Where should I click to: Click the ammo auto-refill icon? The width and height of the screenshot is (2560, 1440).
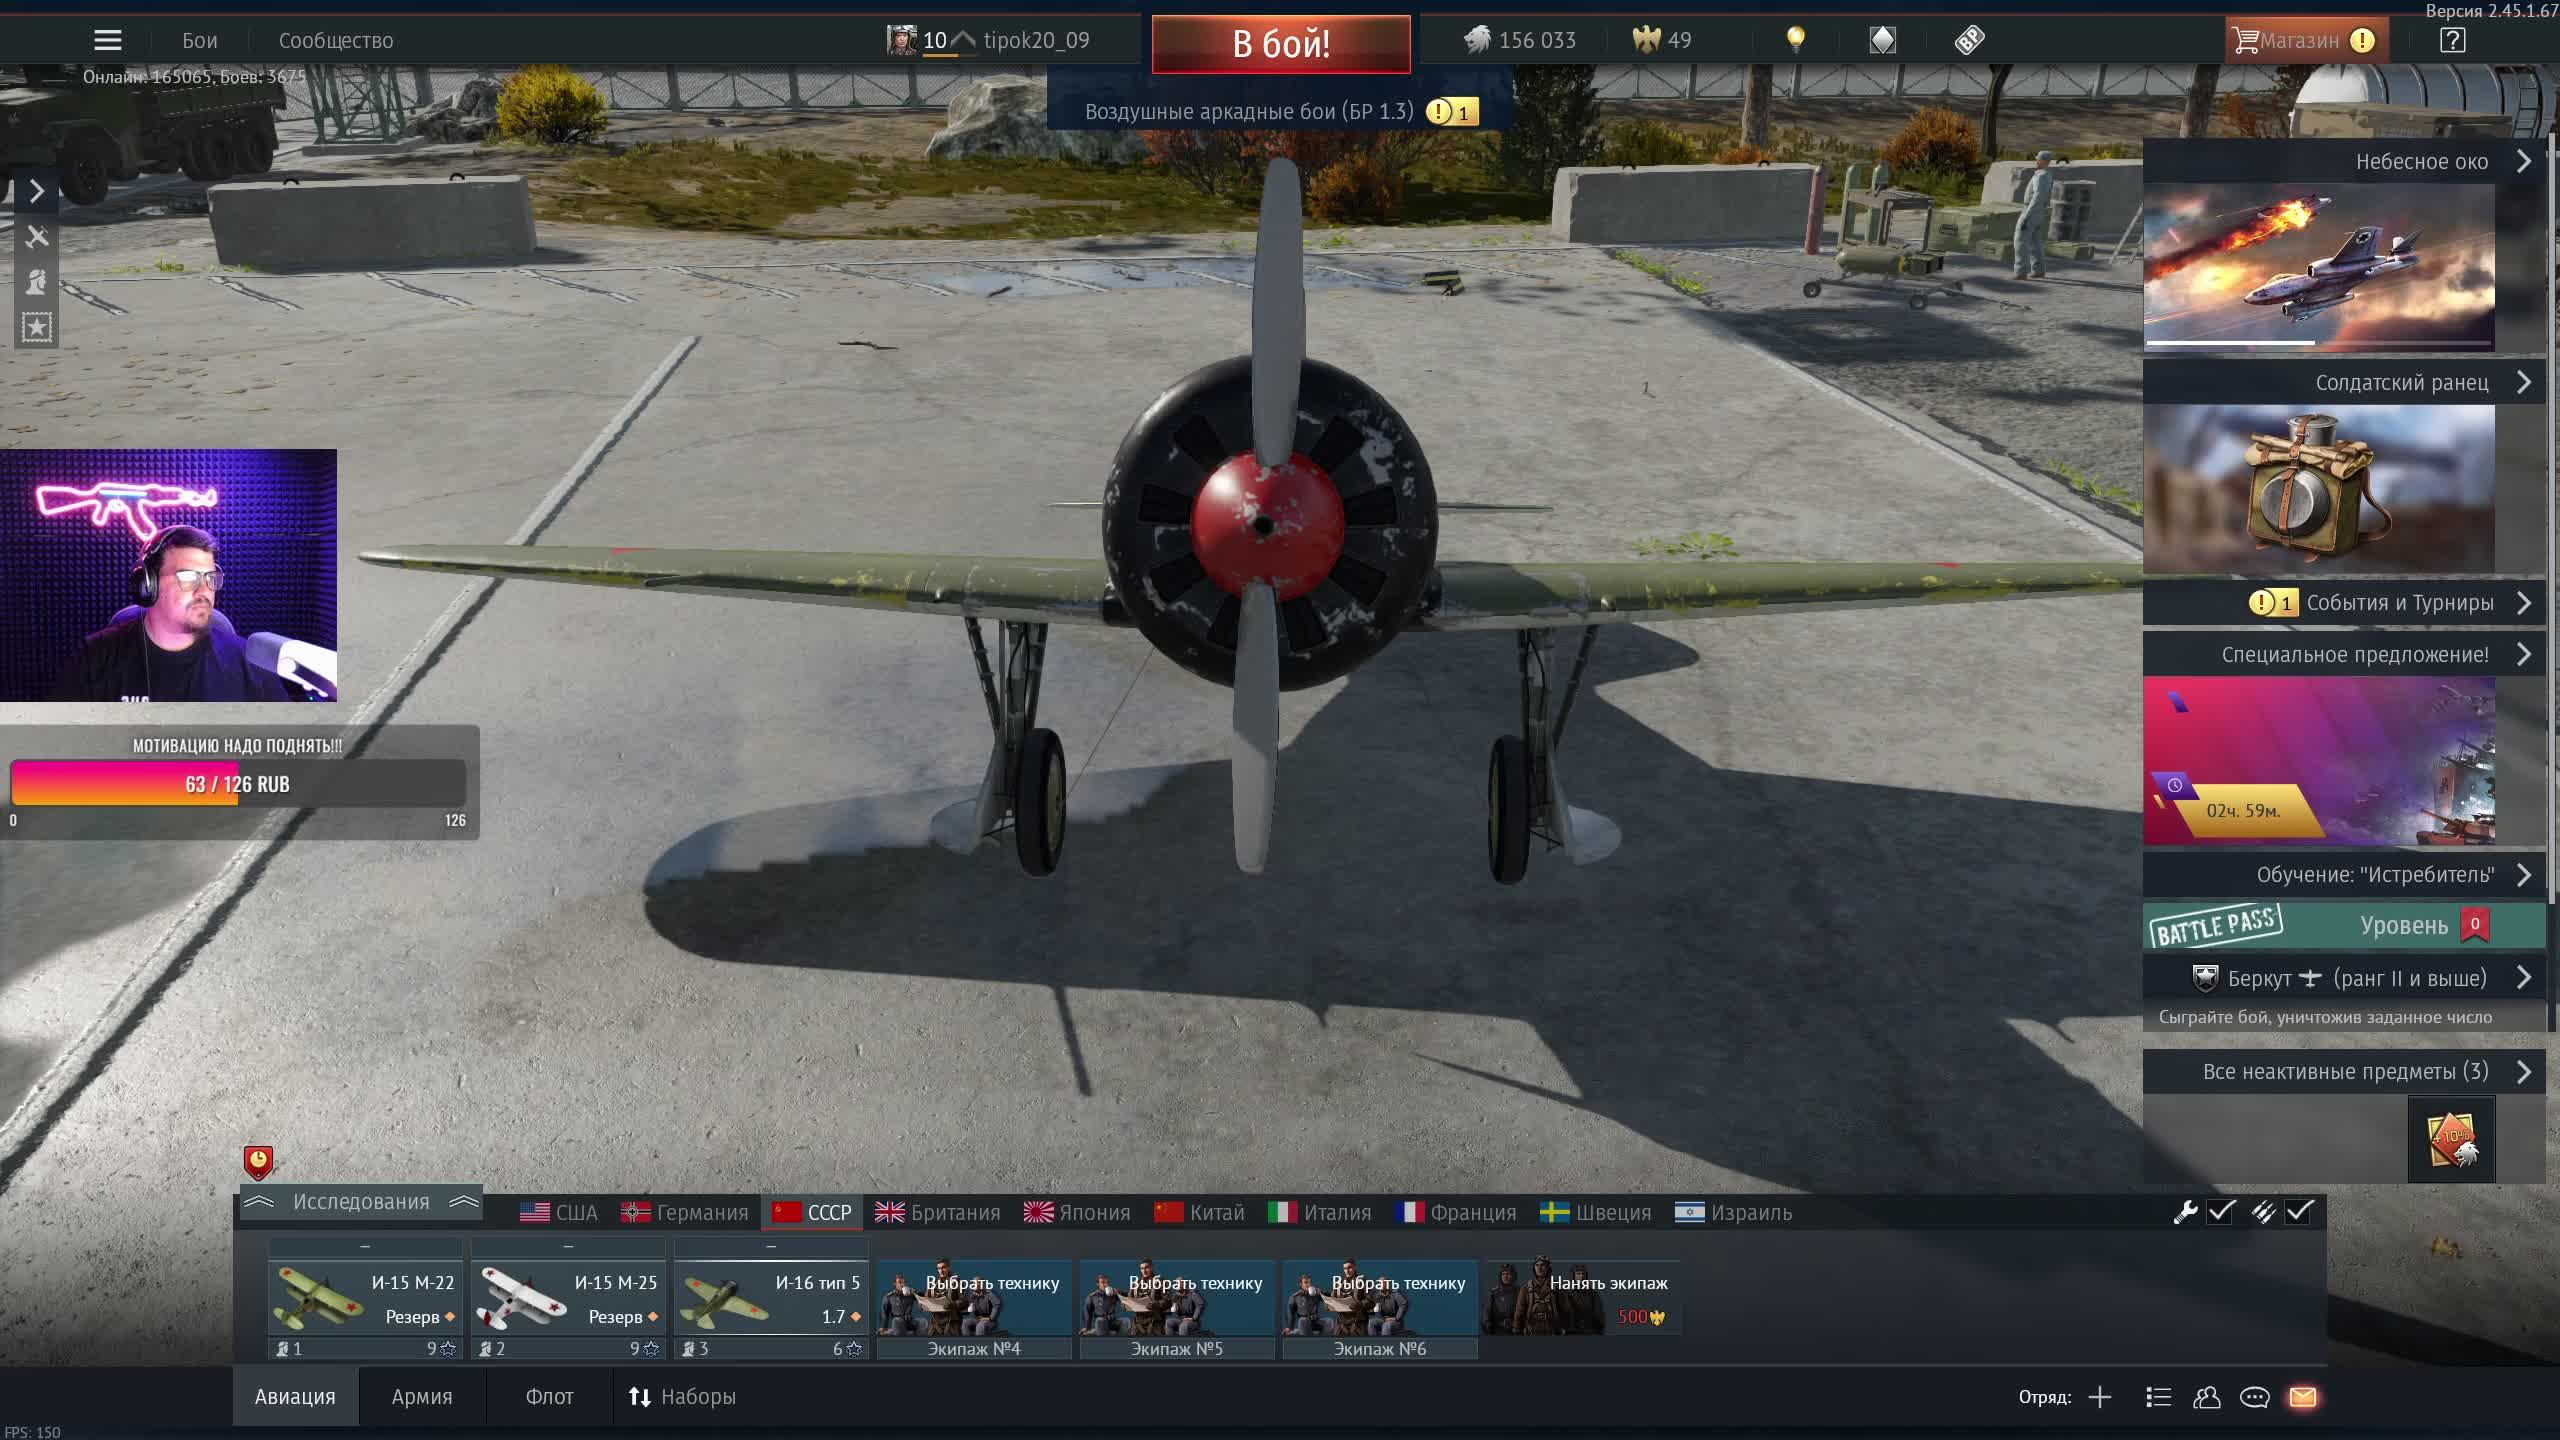click(2263, 1212)
